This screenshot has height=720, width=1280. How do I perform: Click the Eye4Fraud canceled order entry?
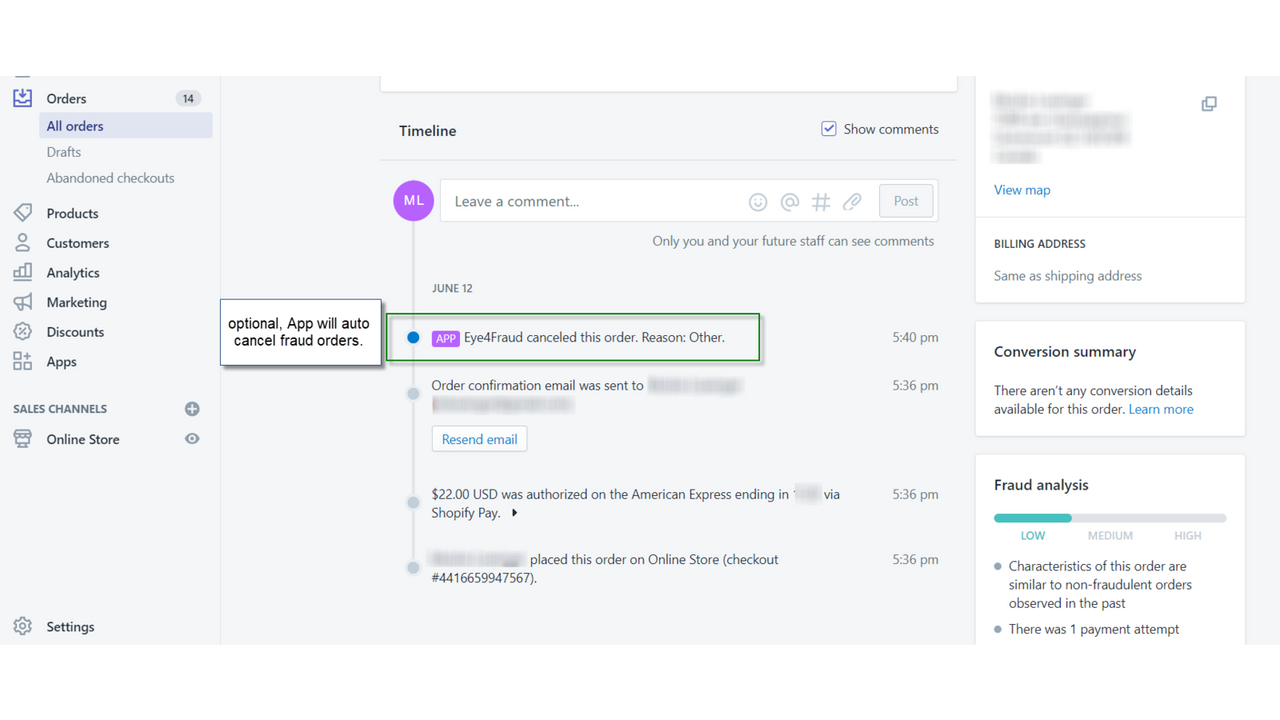click(573, 338)
